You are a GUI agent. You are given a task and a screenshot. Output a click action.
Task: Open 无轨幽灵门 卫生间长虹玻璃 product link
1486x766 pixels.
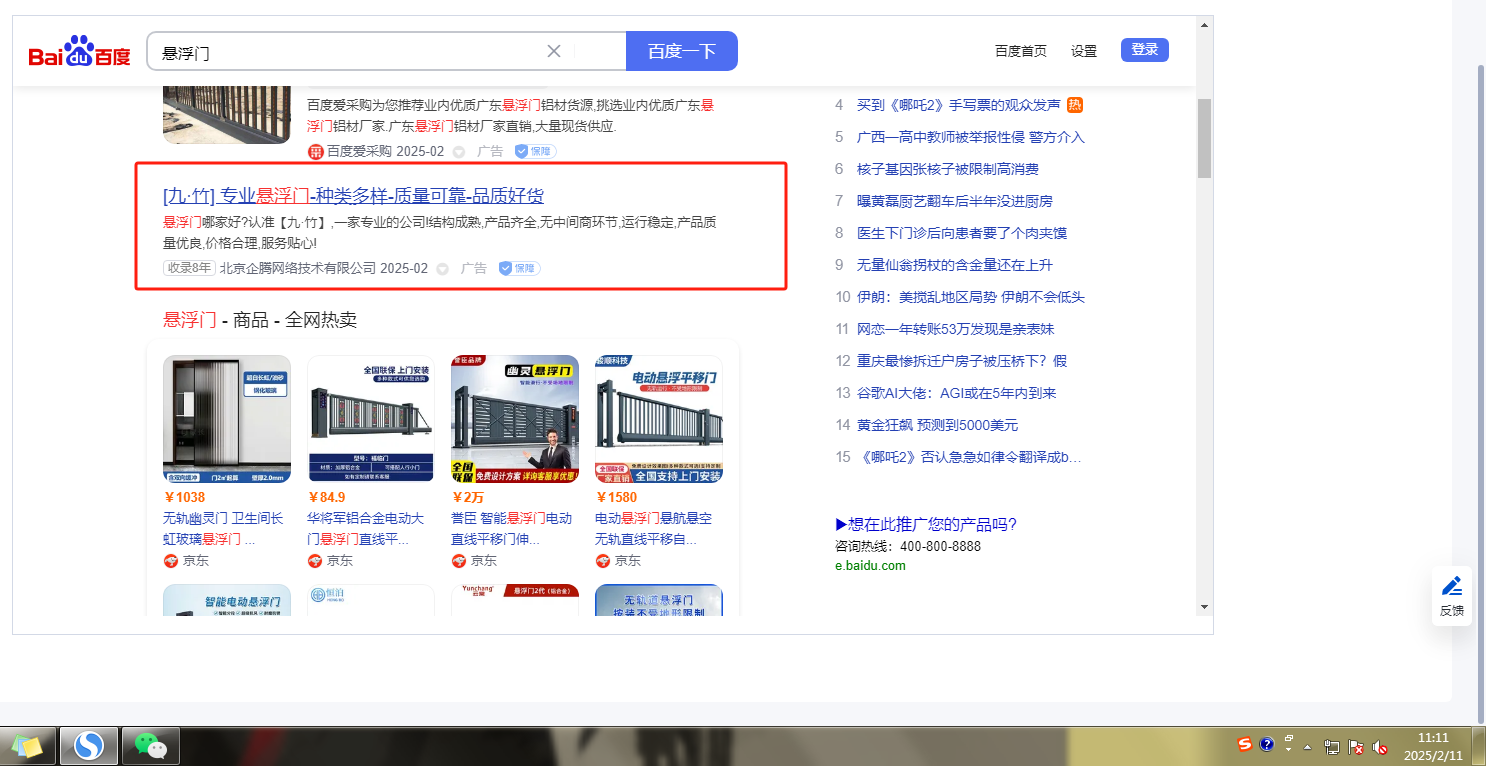tap(224, 529)
